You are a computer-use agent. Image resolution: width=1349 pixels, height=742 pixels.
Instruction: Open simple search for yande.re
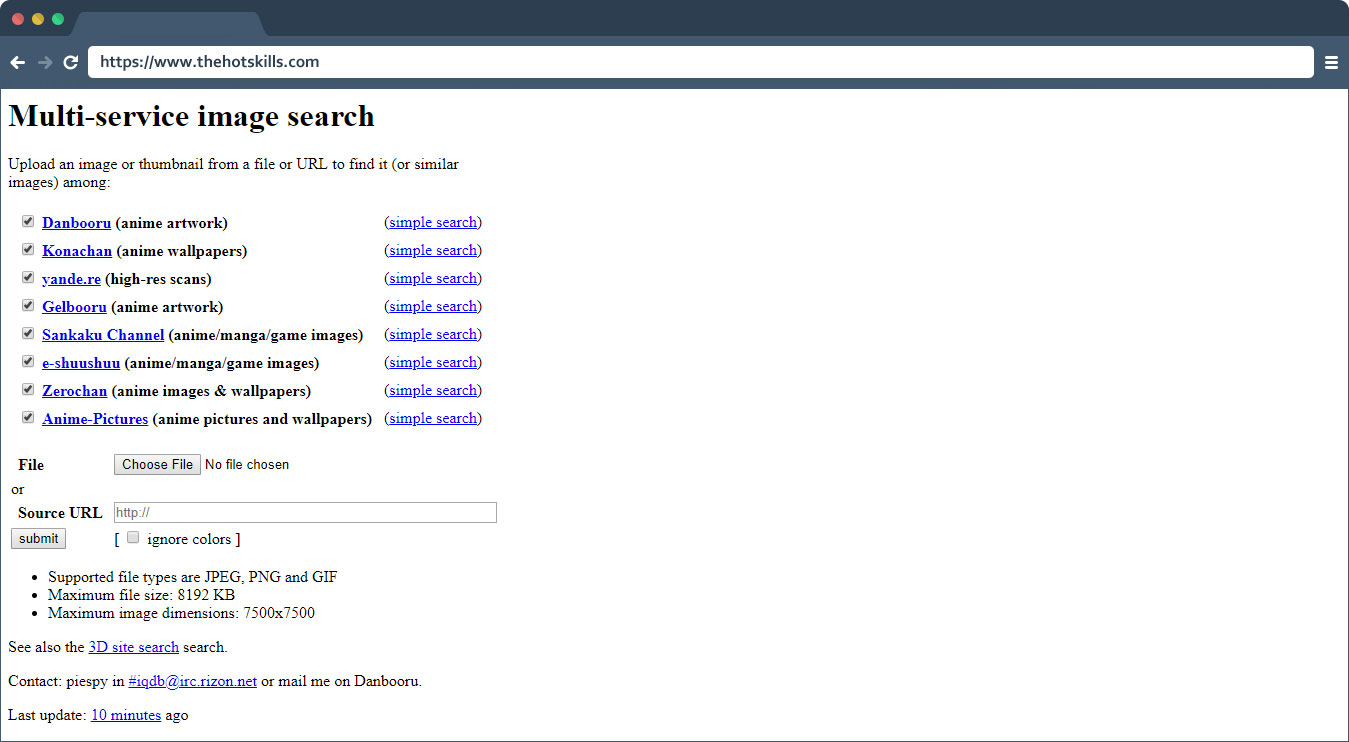[x=433, y=278]
